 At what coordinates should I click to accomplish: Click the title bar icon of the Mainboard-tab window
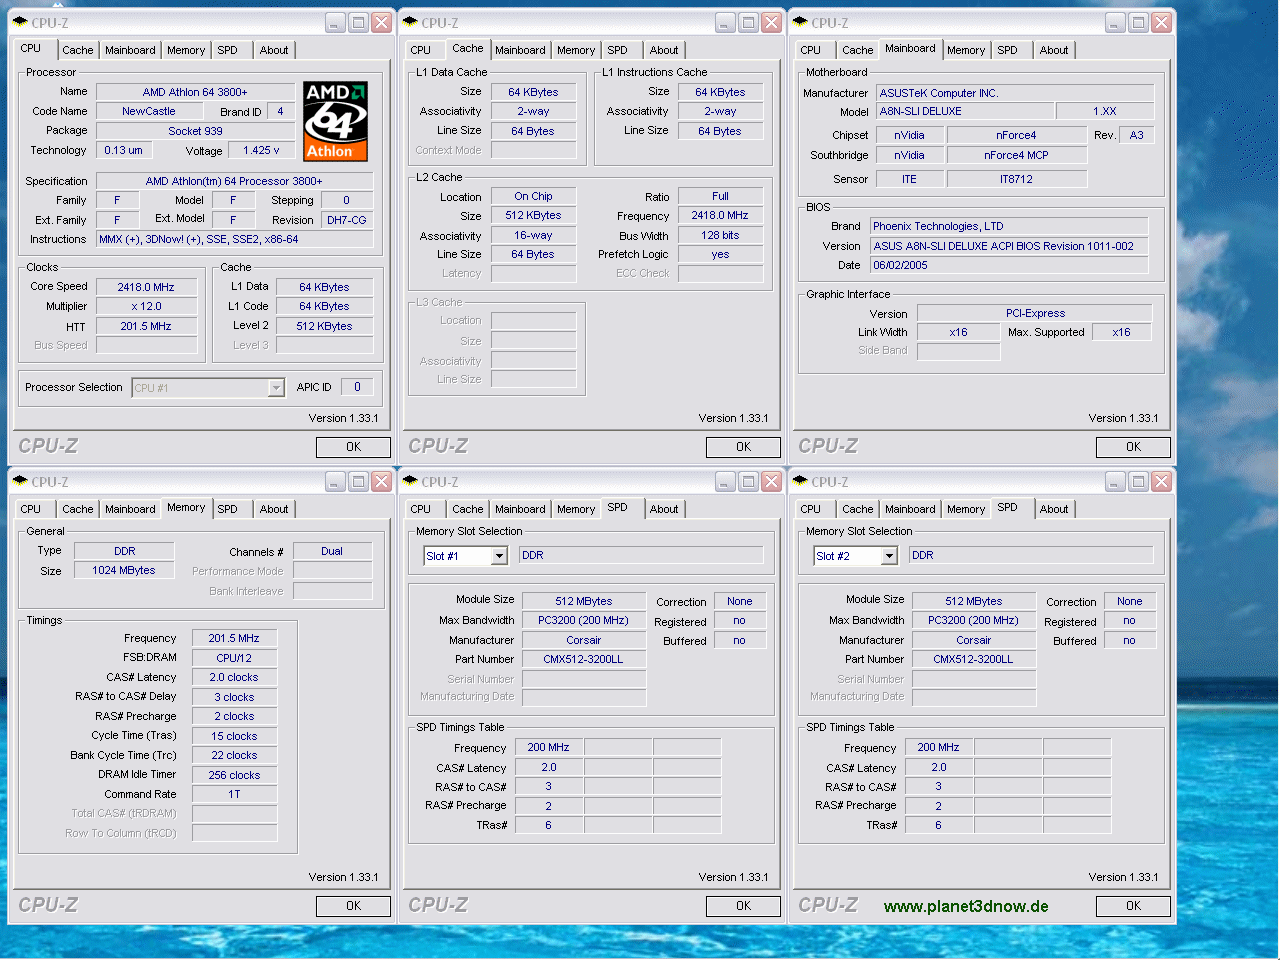pyautogui.click(x=800, y=22)
